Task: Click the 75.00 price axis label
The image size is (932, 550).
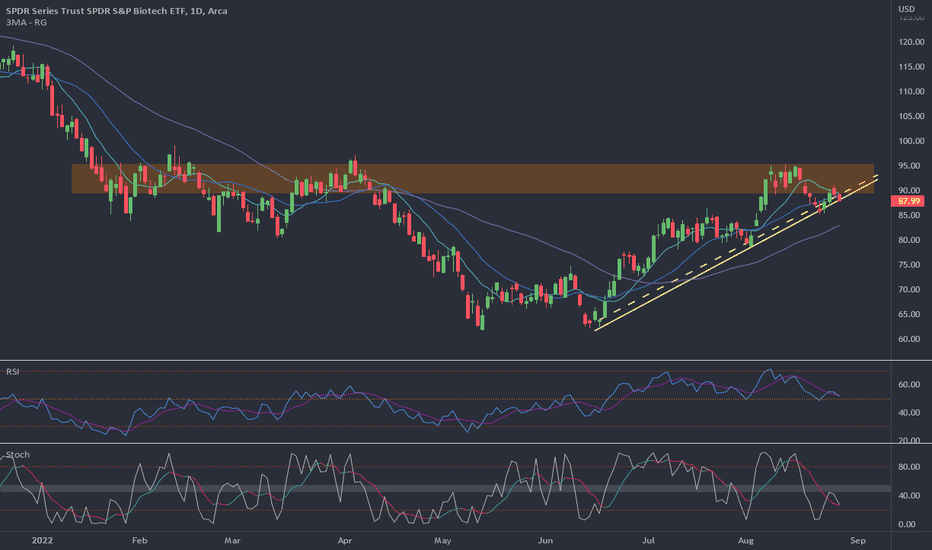Action: point(911,265)
